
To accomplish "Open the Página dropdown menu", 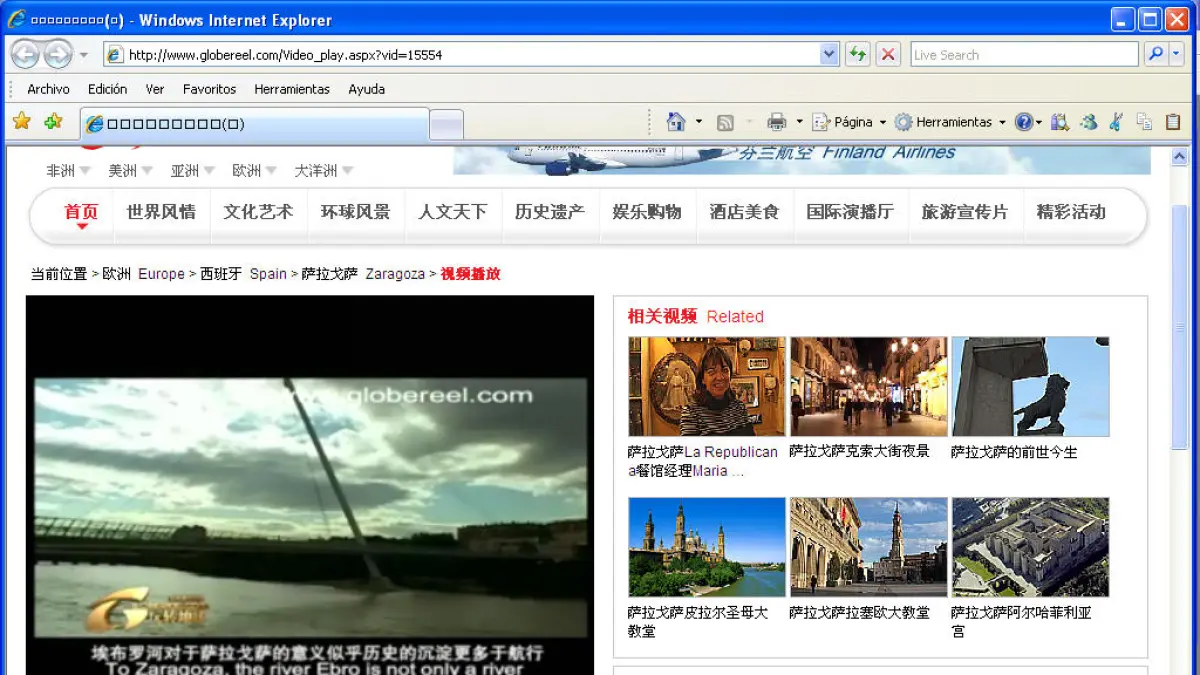I will (x=850, y=122).
